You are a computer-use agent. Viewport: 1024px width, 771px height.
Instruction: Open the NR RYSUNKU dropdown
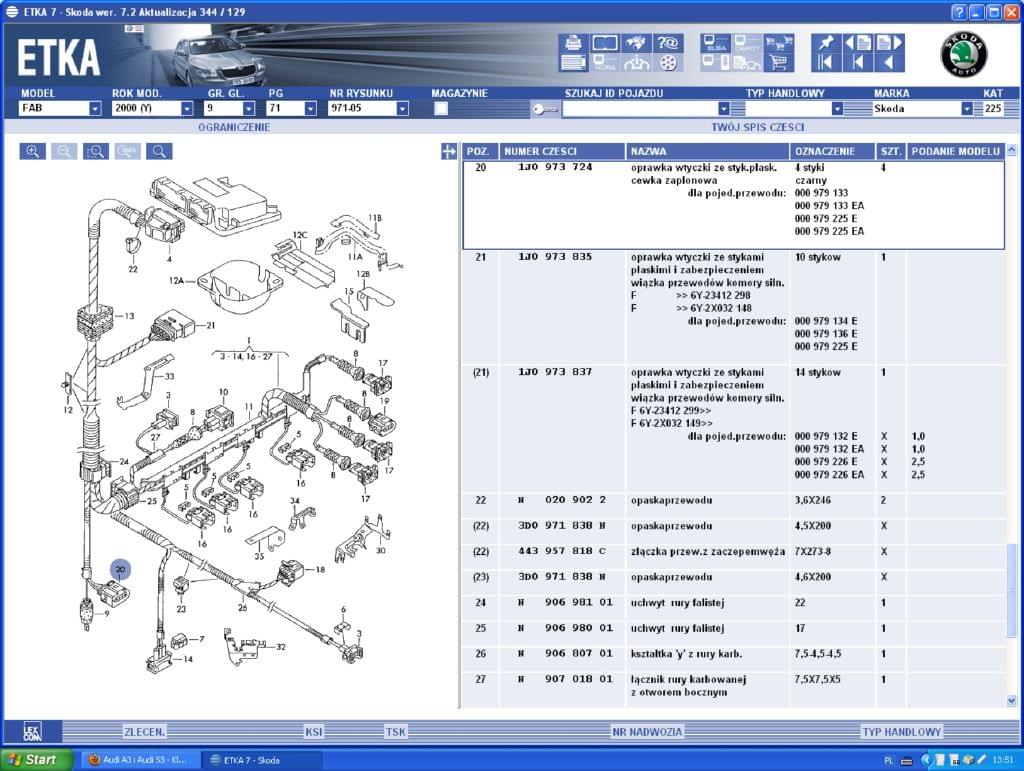pos(403,108)
